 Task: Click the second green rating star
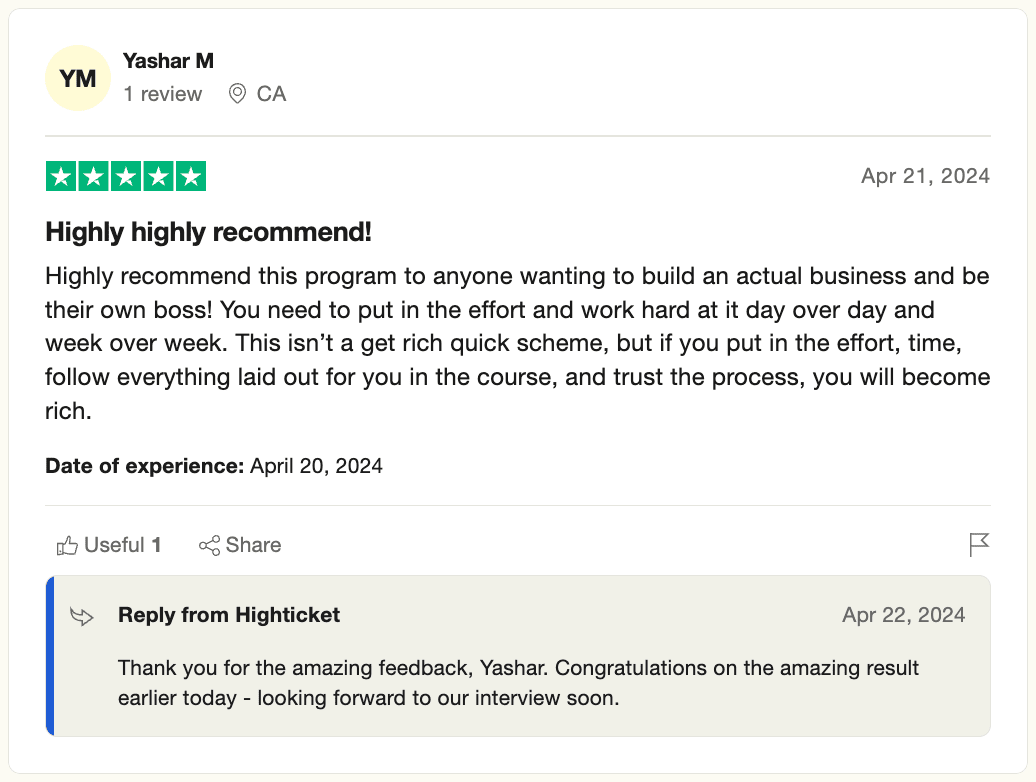(x=94, y=177)
